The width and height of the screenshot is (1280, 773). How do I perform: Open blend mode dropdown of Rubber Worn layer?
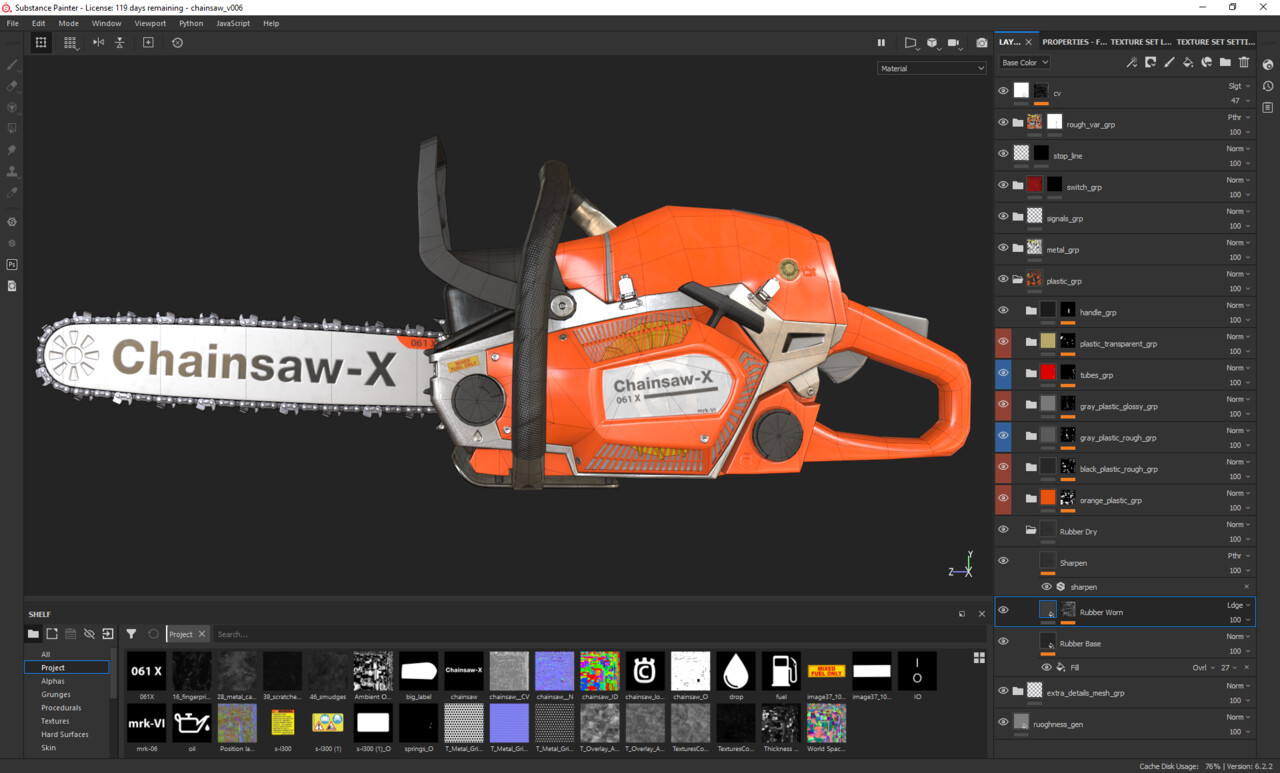point(1239,605)
